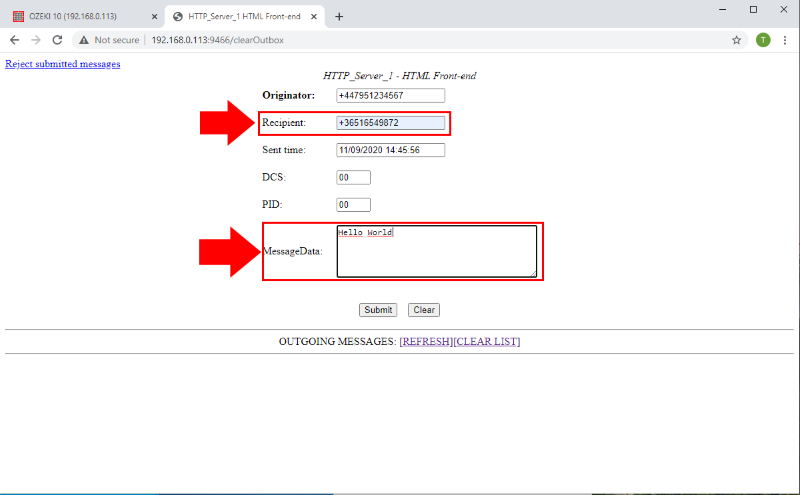The image size is (800, 495).
Task: Click the Clear button
Action: click(423, 310)
